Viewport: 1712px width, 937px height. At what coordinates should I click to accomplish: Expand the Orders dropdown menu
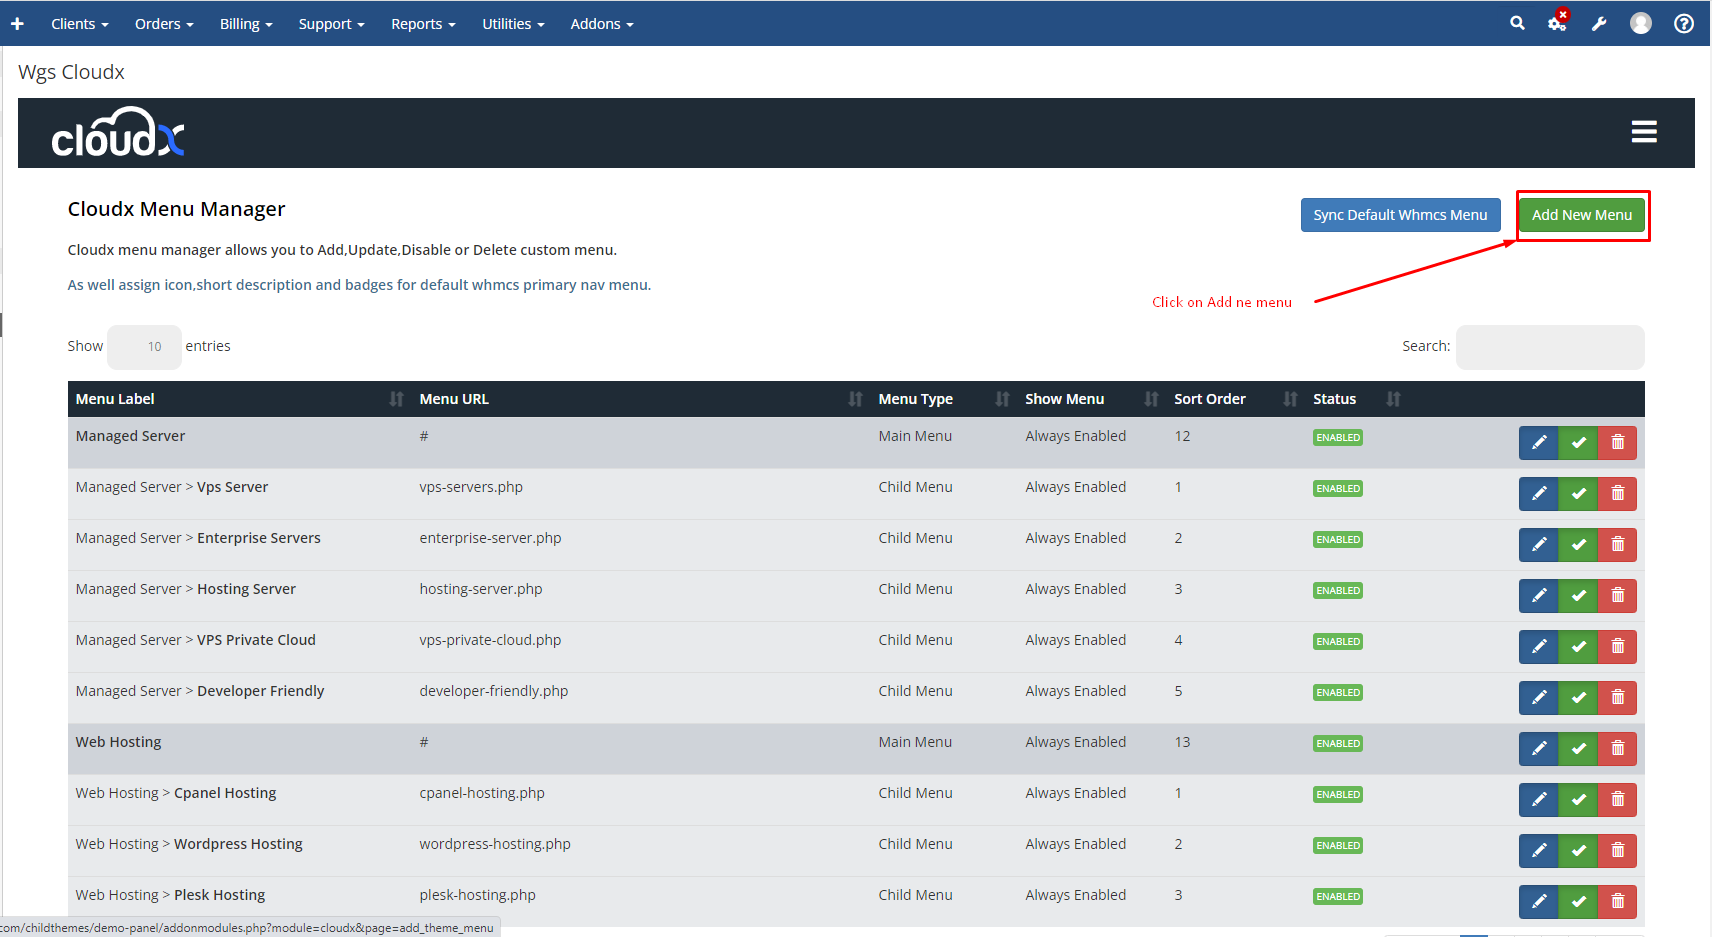coord(164,24)
